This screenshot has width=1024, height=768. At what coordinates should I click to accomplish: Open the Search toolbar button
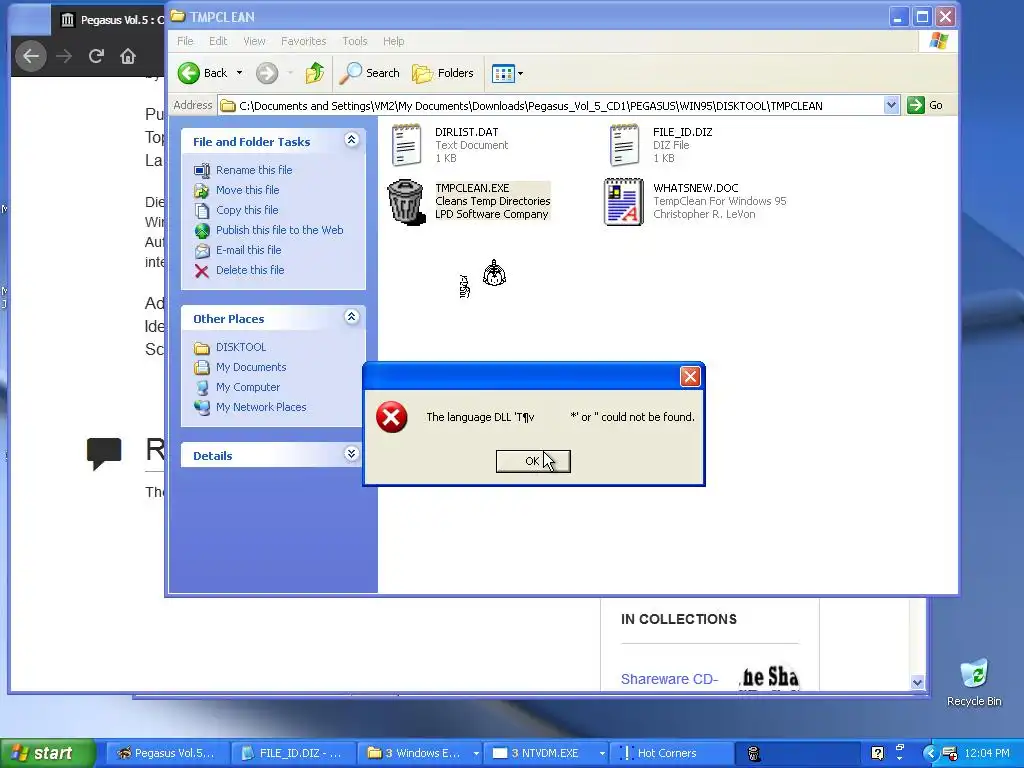click(x=370, y=73)
